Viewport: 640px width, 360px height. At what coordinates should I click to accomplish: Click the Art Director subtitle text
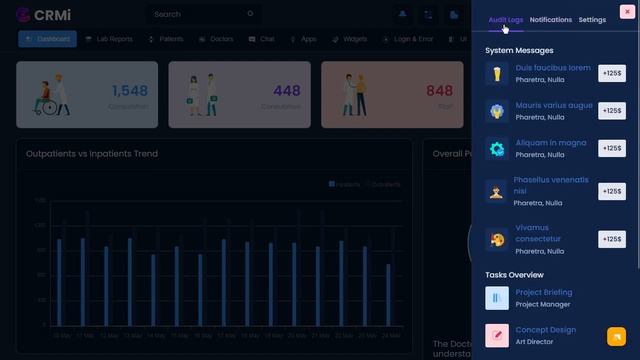(534, 342)
